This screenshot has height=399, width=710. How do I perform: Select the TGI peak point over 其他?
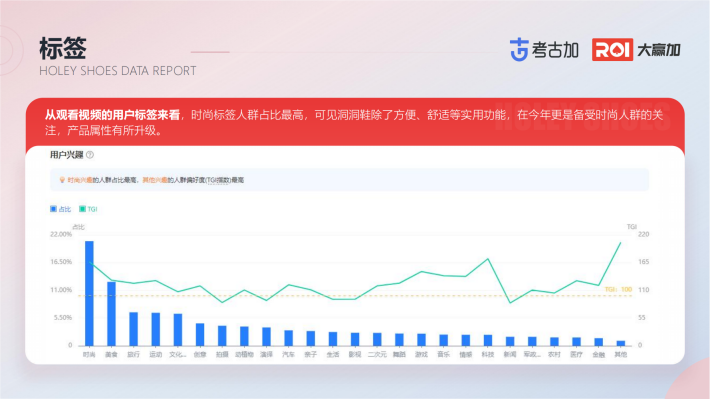coord(620,243)
